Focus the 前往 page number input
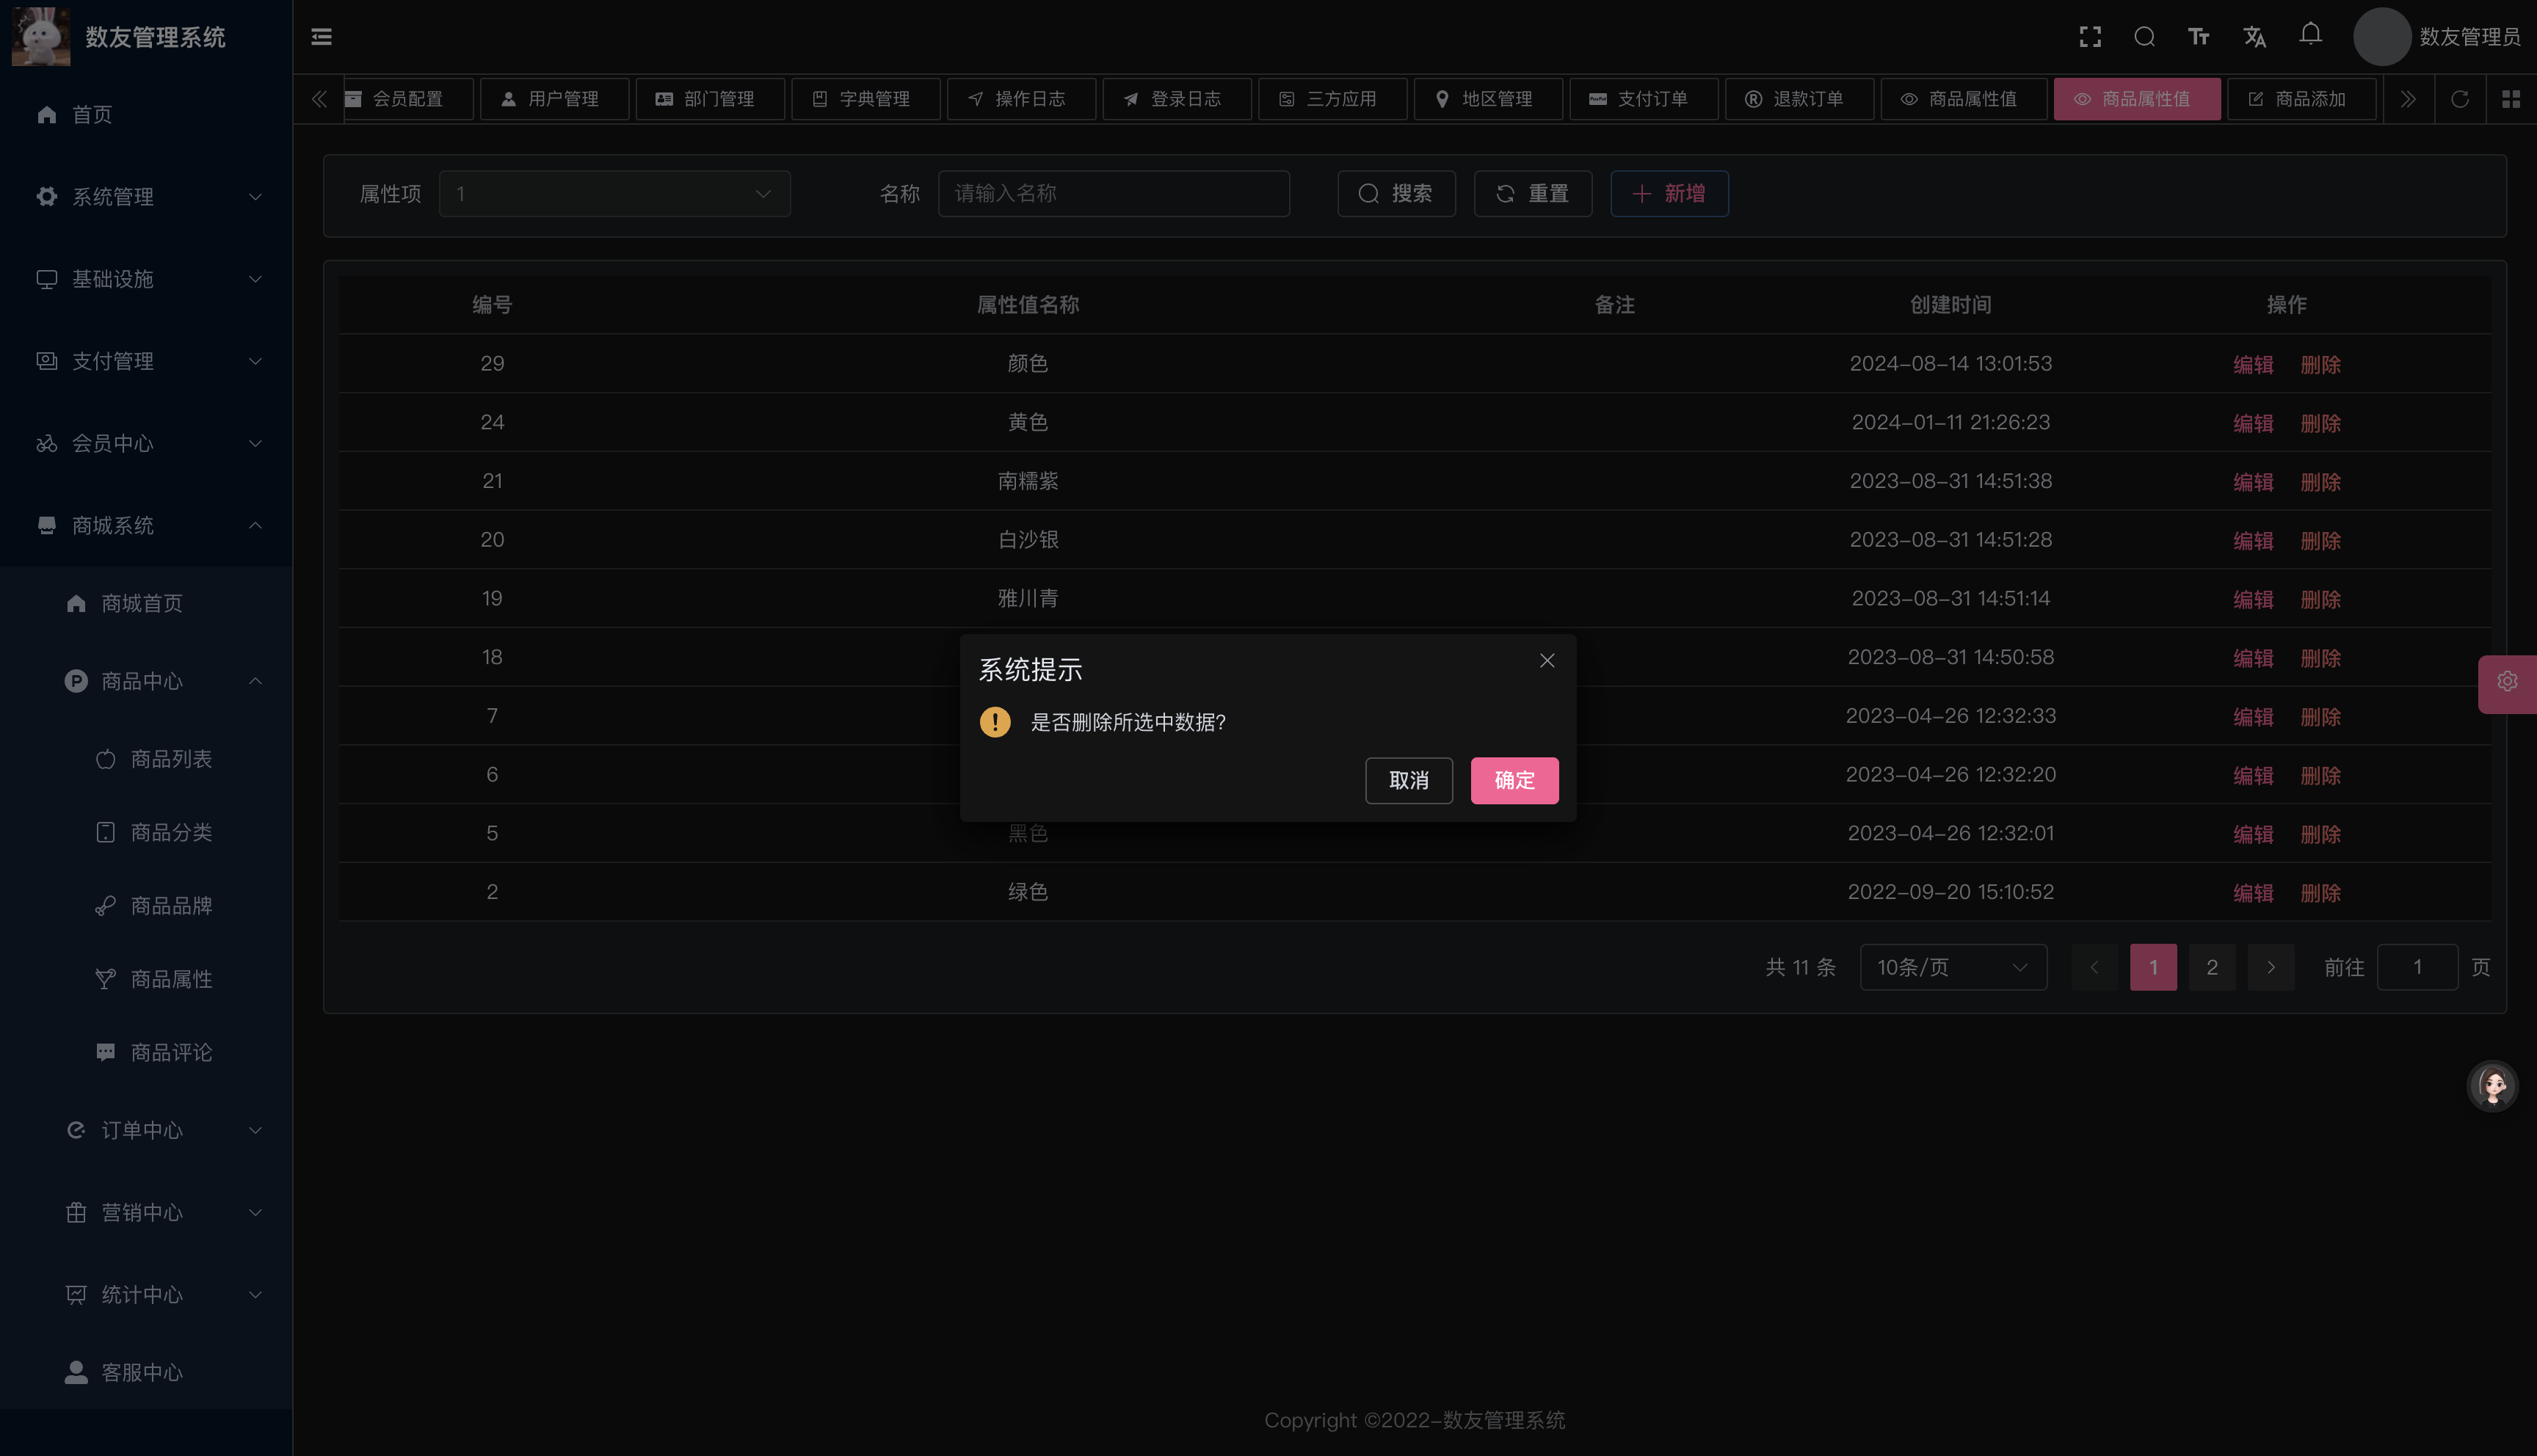Image resolution: width=2537 pixels, height=1456 pixels. [2417, 967]
